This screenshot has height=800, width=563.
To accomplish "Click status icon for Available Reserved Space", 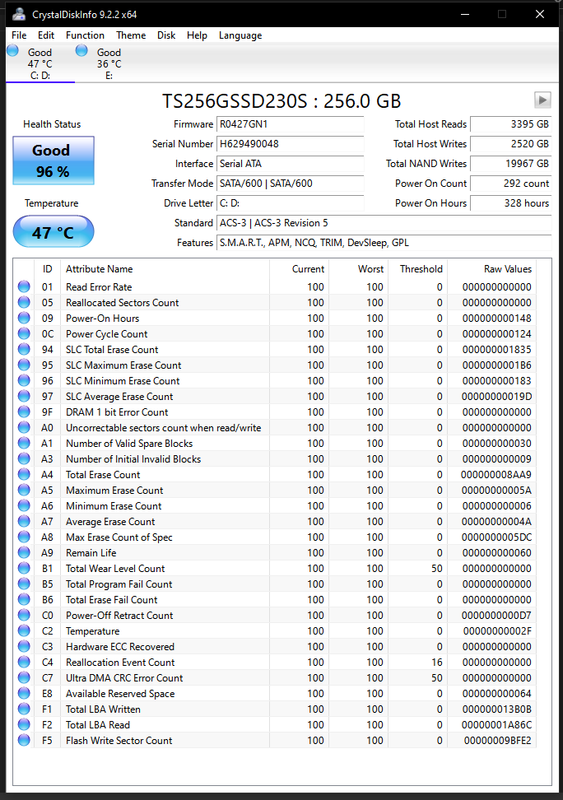I will pos(24,693).
